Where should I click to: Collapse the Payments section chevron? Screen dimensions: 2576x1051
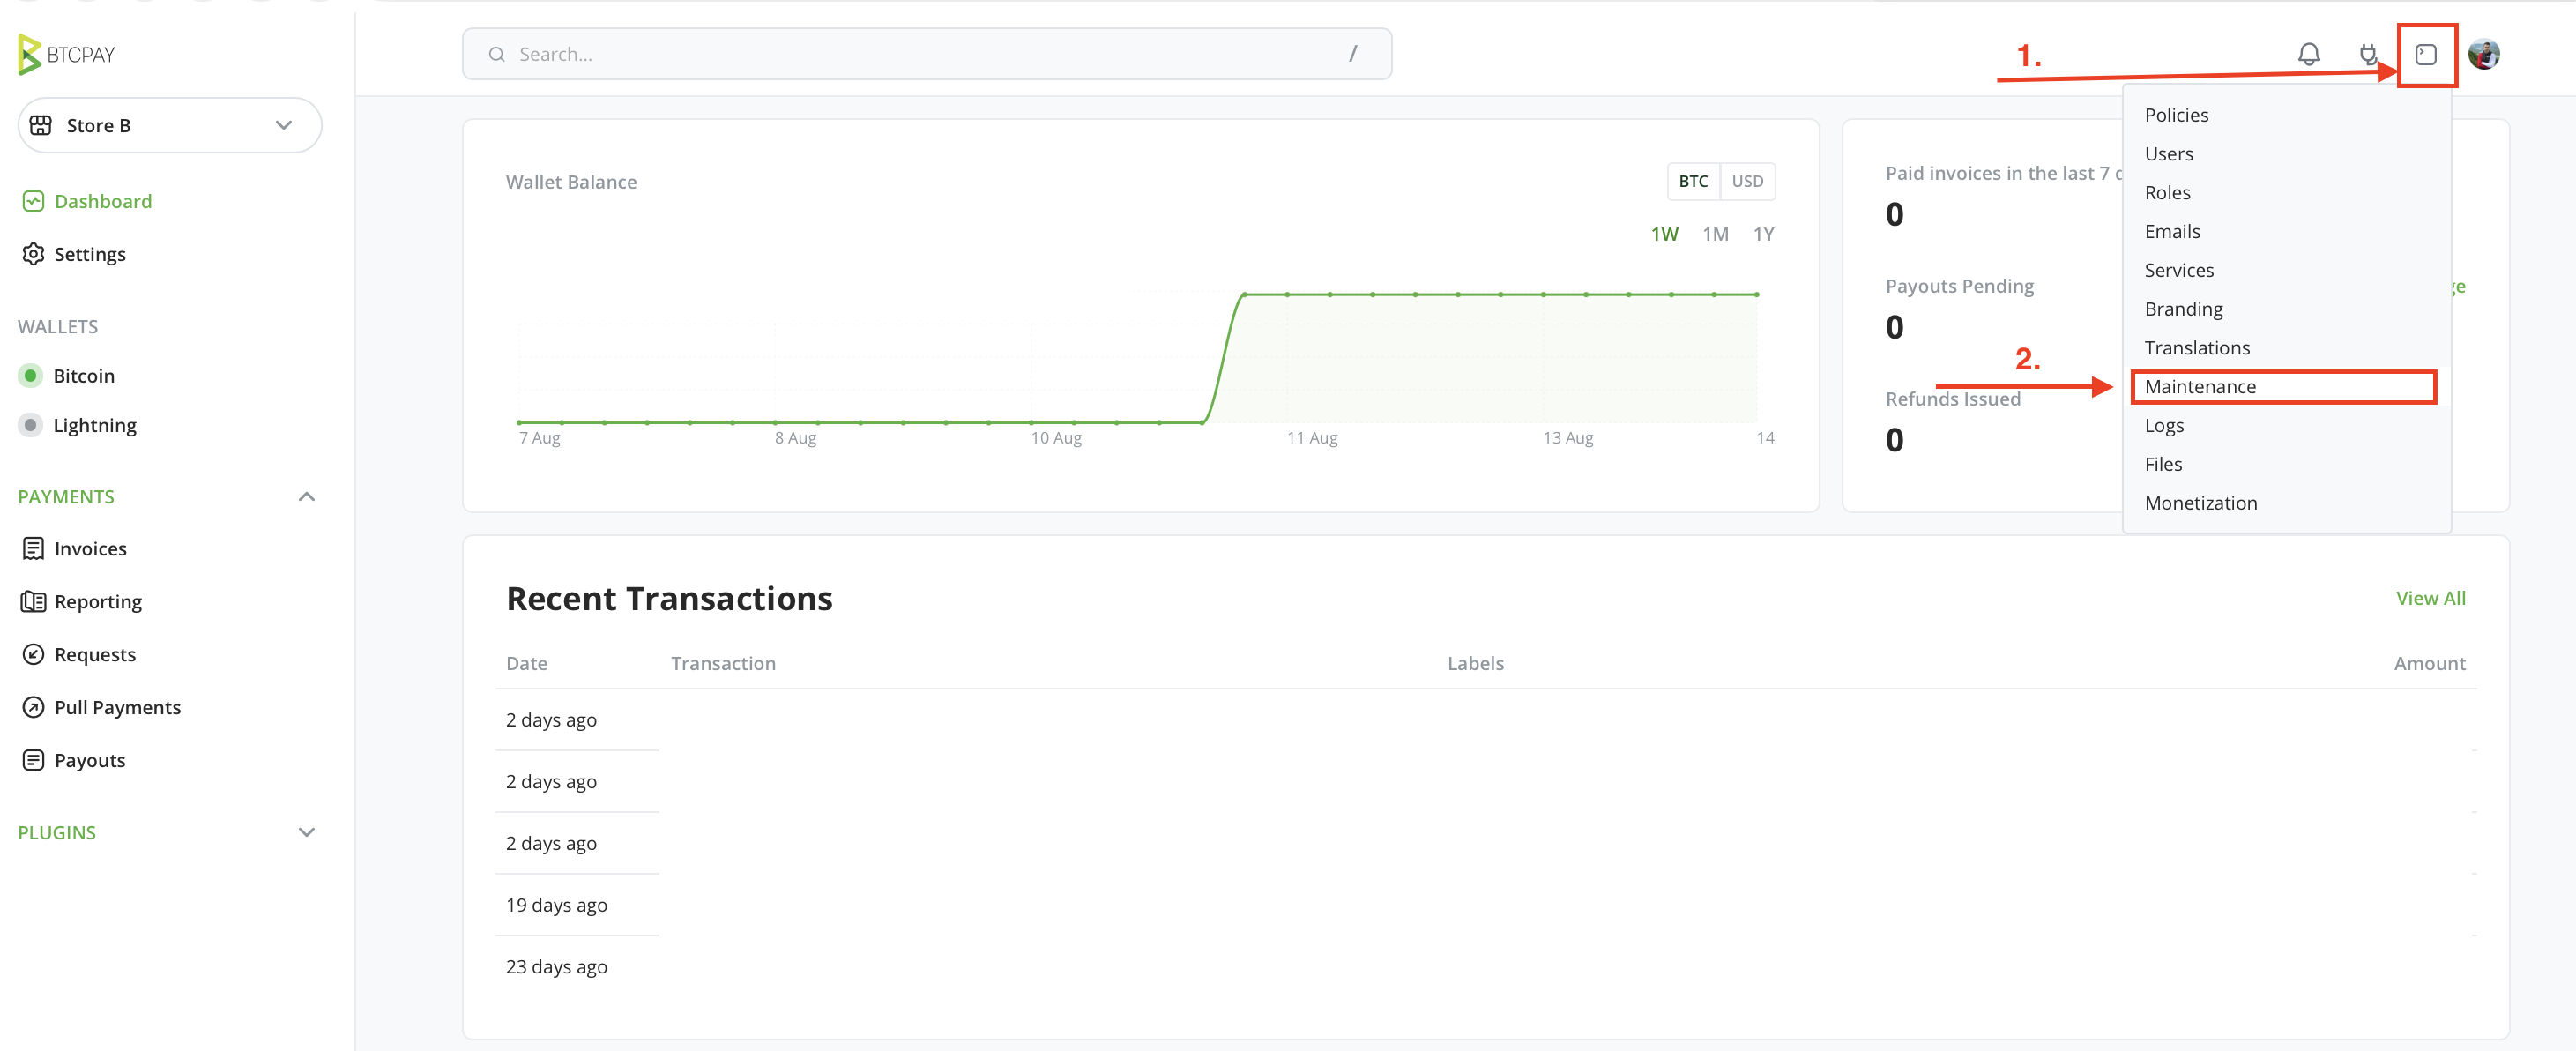(306, 497)
